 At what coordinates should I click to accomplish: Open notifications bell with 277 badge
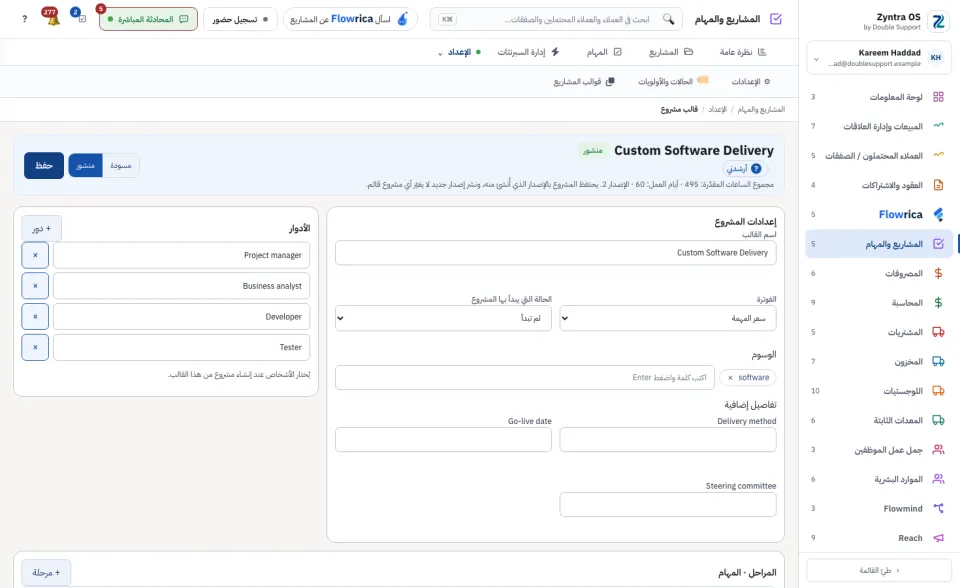[53, 18]
